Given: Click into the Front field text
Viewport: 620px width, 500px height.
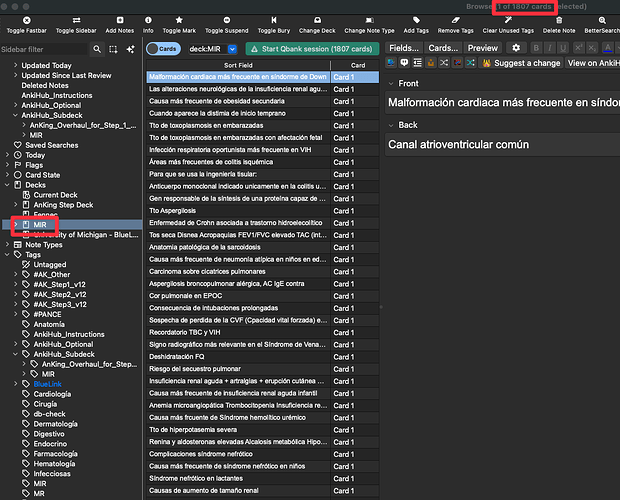Looking at the screenshot, I should pos(503,103).
